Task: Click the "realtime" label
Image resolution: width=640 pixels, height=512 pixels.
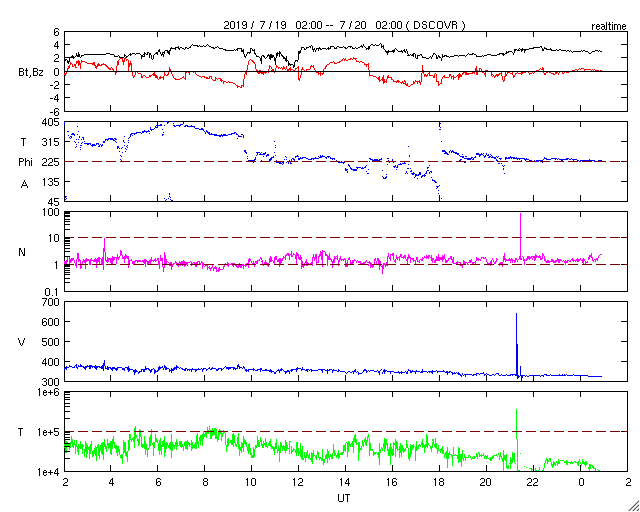Action: pyautogui.click(x=609, y=27)
